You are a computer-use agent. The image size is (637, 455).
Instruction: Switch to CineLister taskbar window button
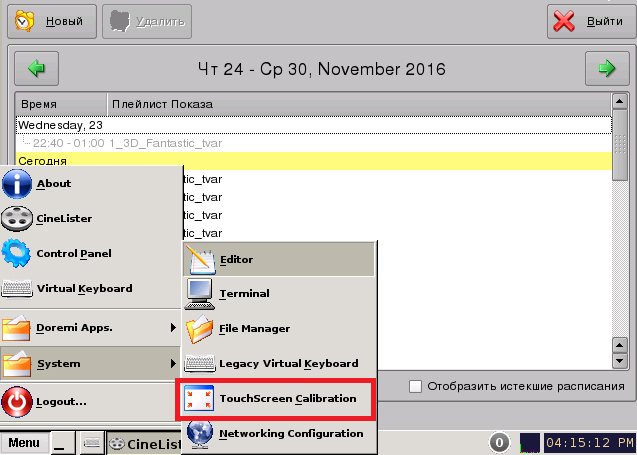click(144, 444)
